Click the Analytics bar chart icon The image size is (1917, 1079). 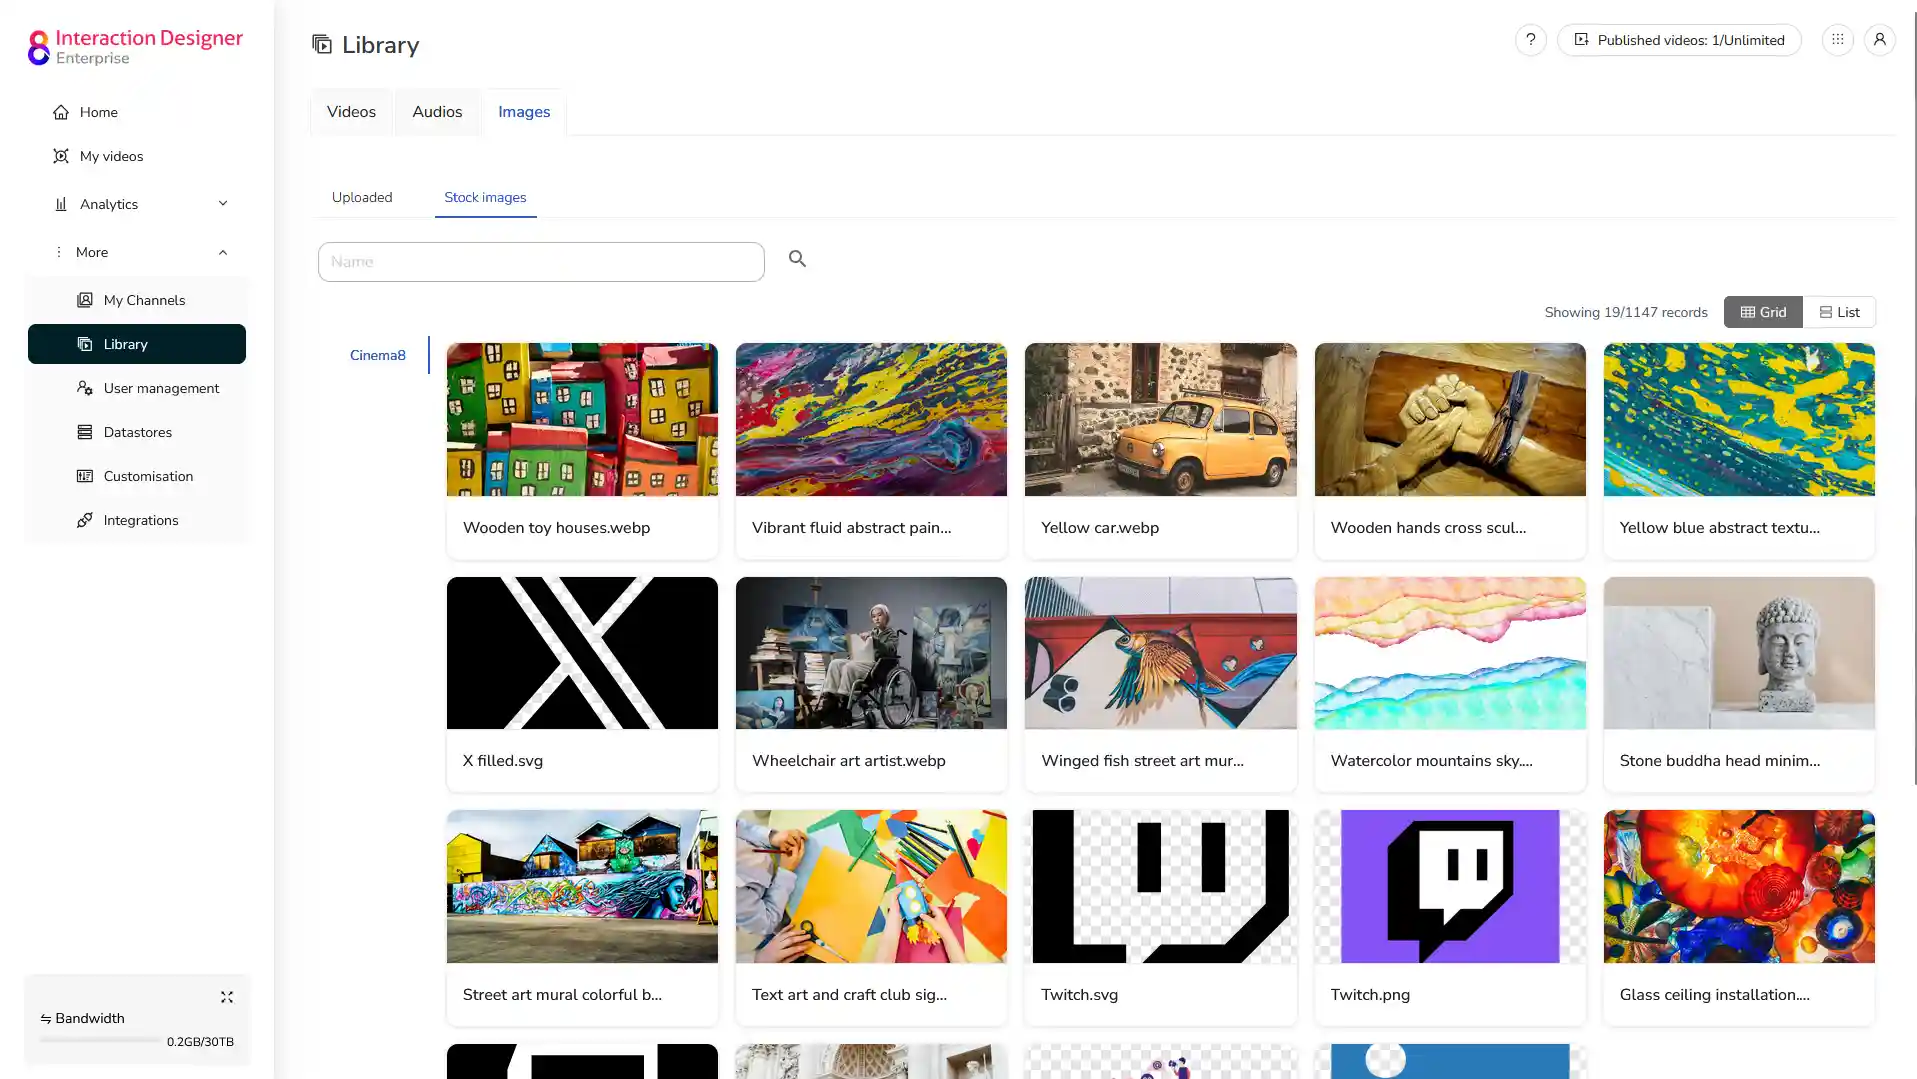point(61,204)
